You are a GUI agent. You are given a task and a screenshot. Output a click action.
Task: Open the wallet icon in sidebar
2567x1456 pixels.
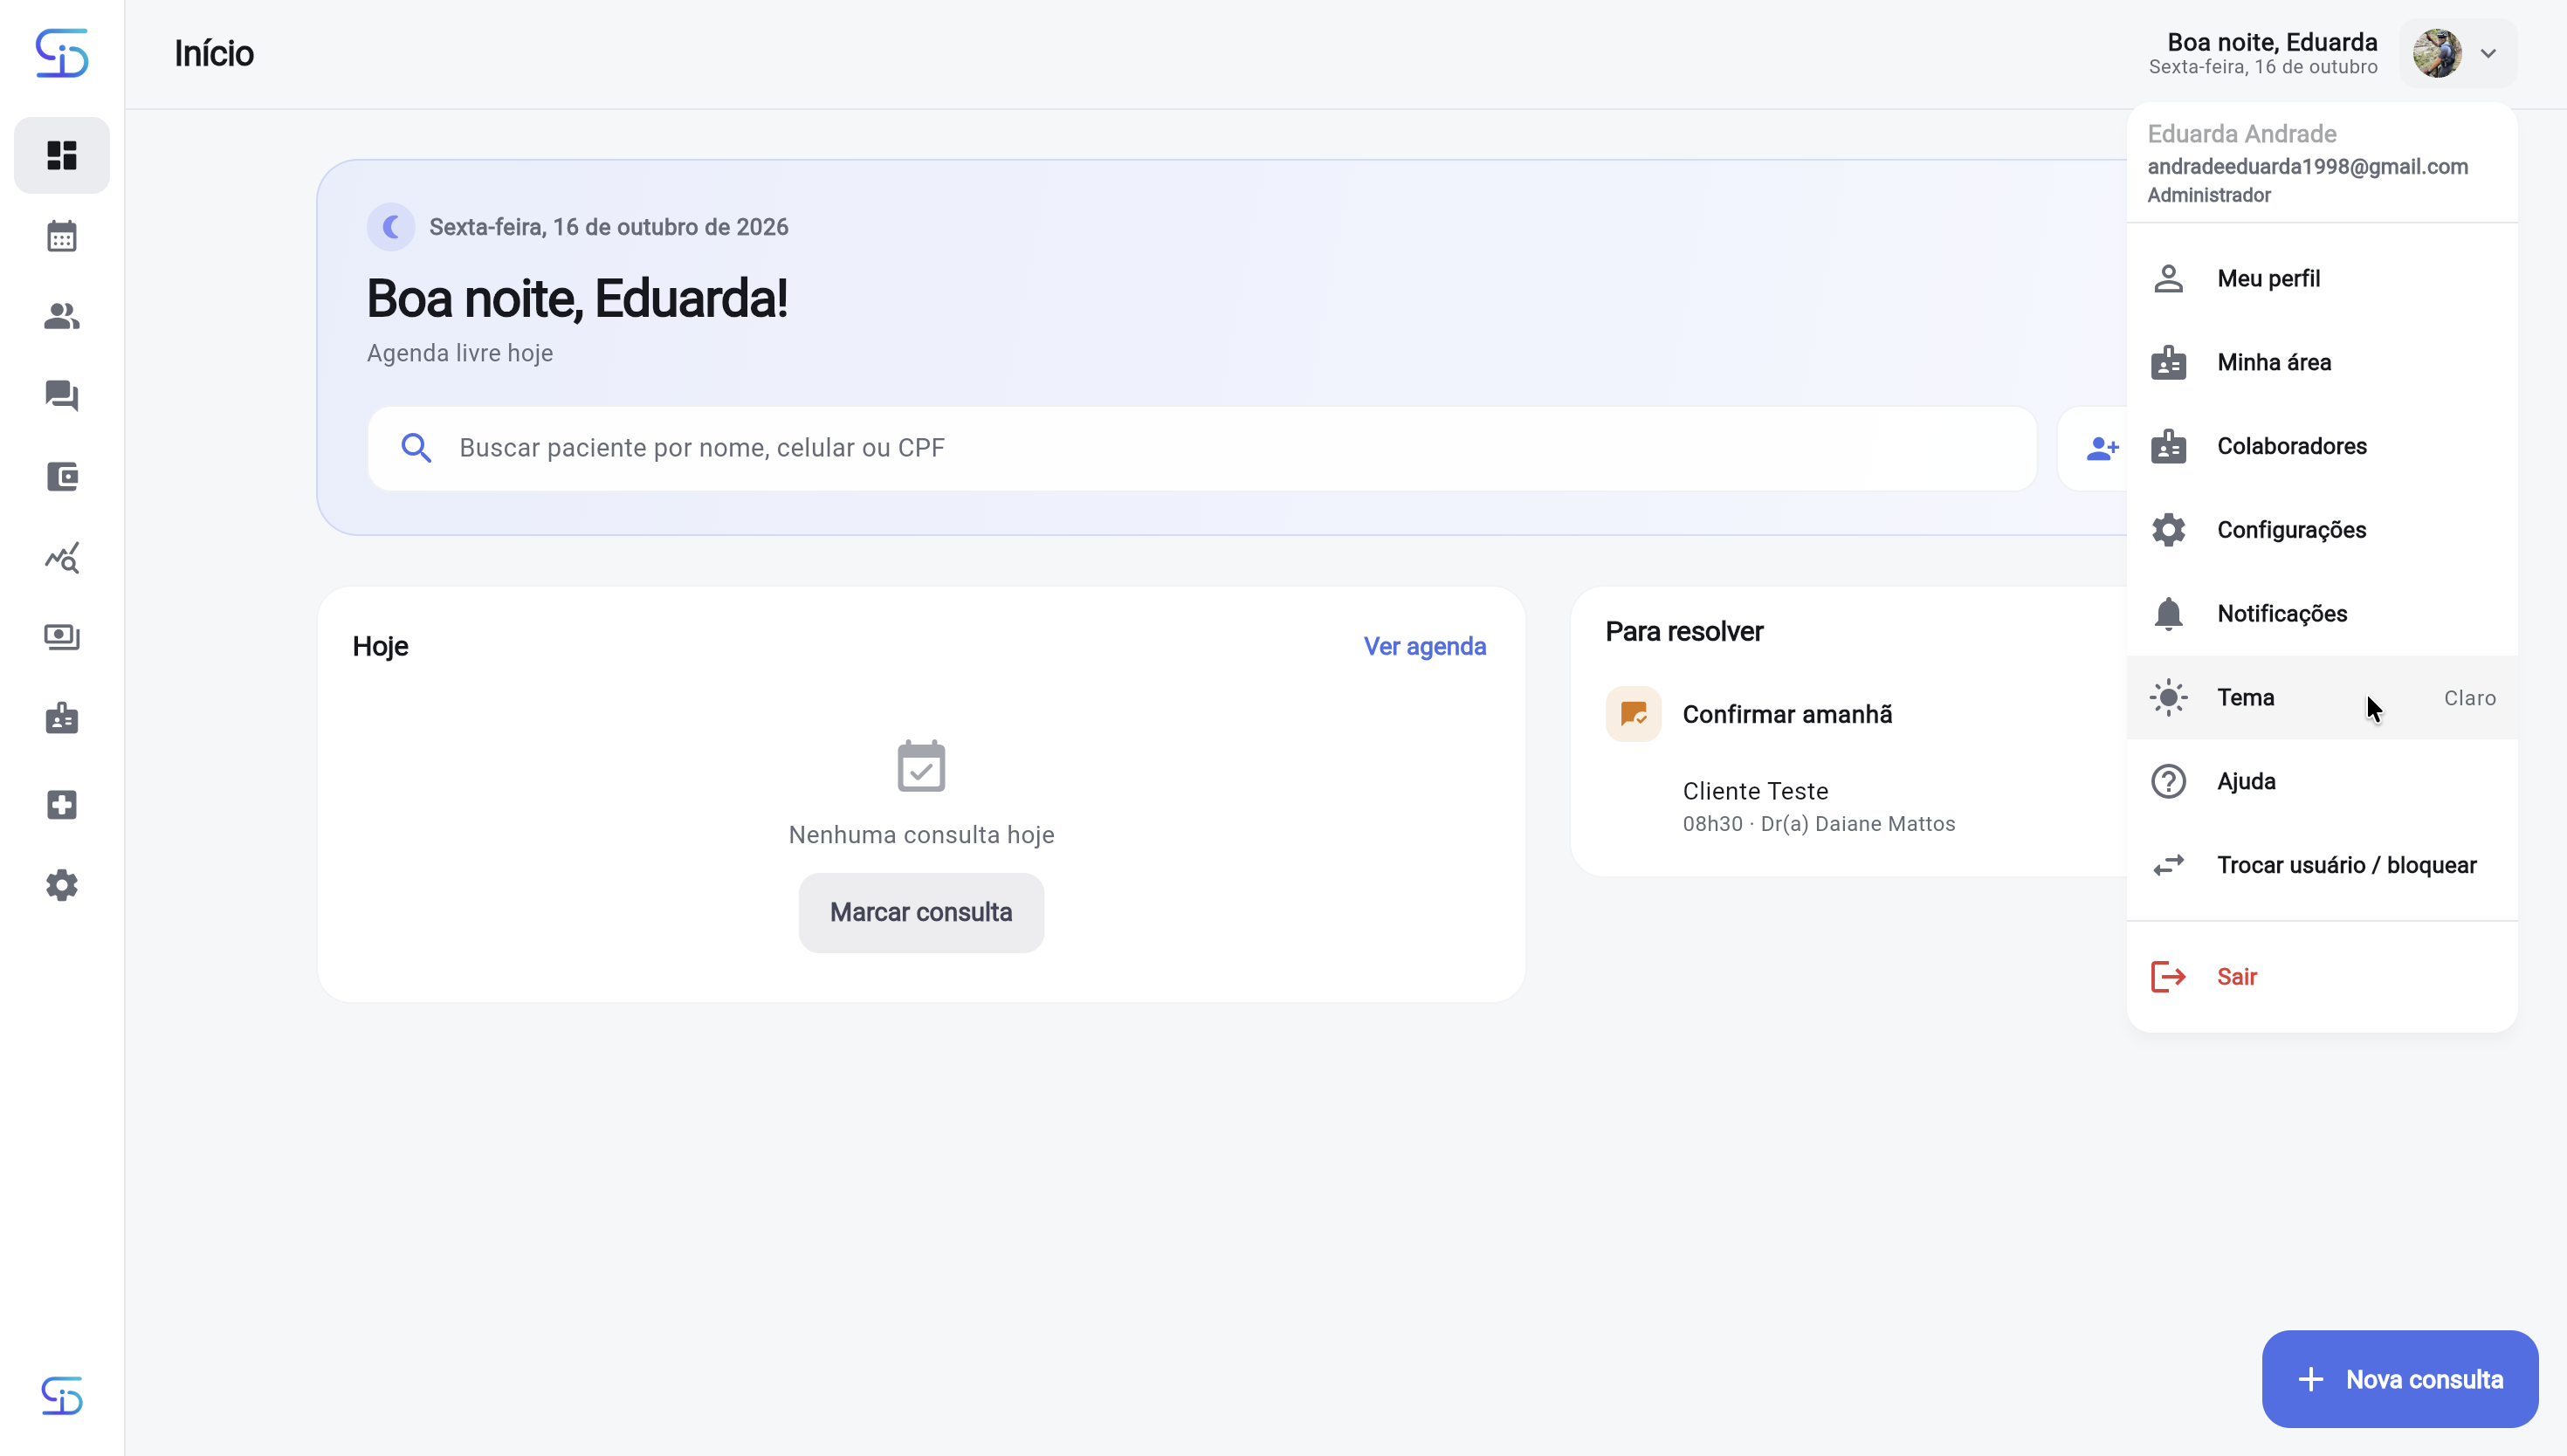(x=62, y=476)
